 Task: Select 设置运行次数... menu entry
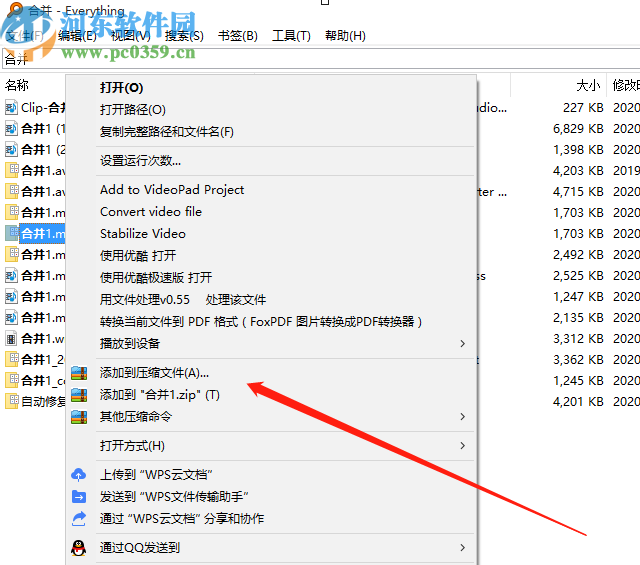(x=140, y=161)
